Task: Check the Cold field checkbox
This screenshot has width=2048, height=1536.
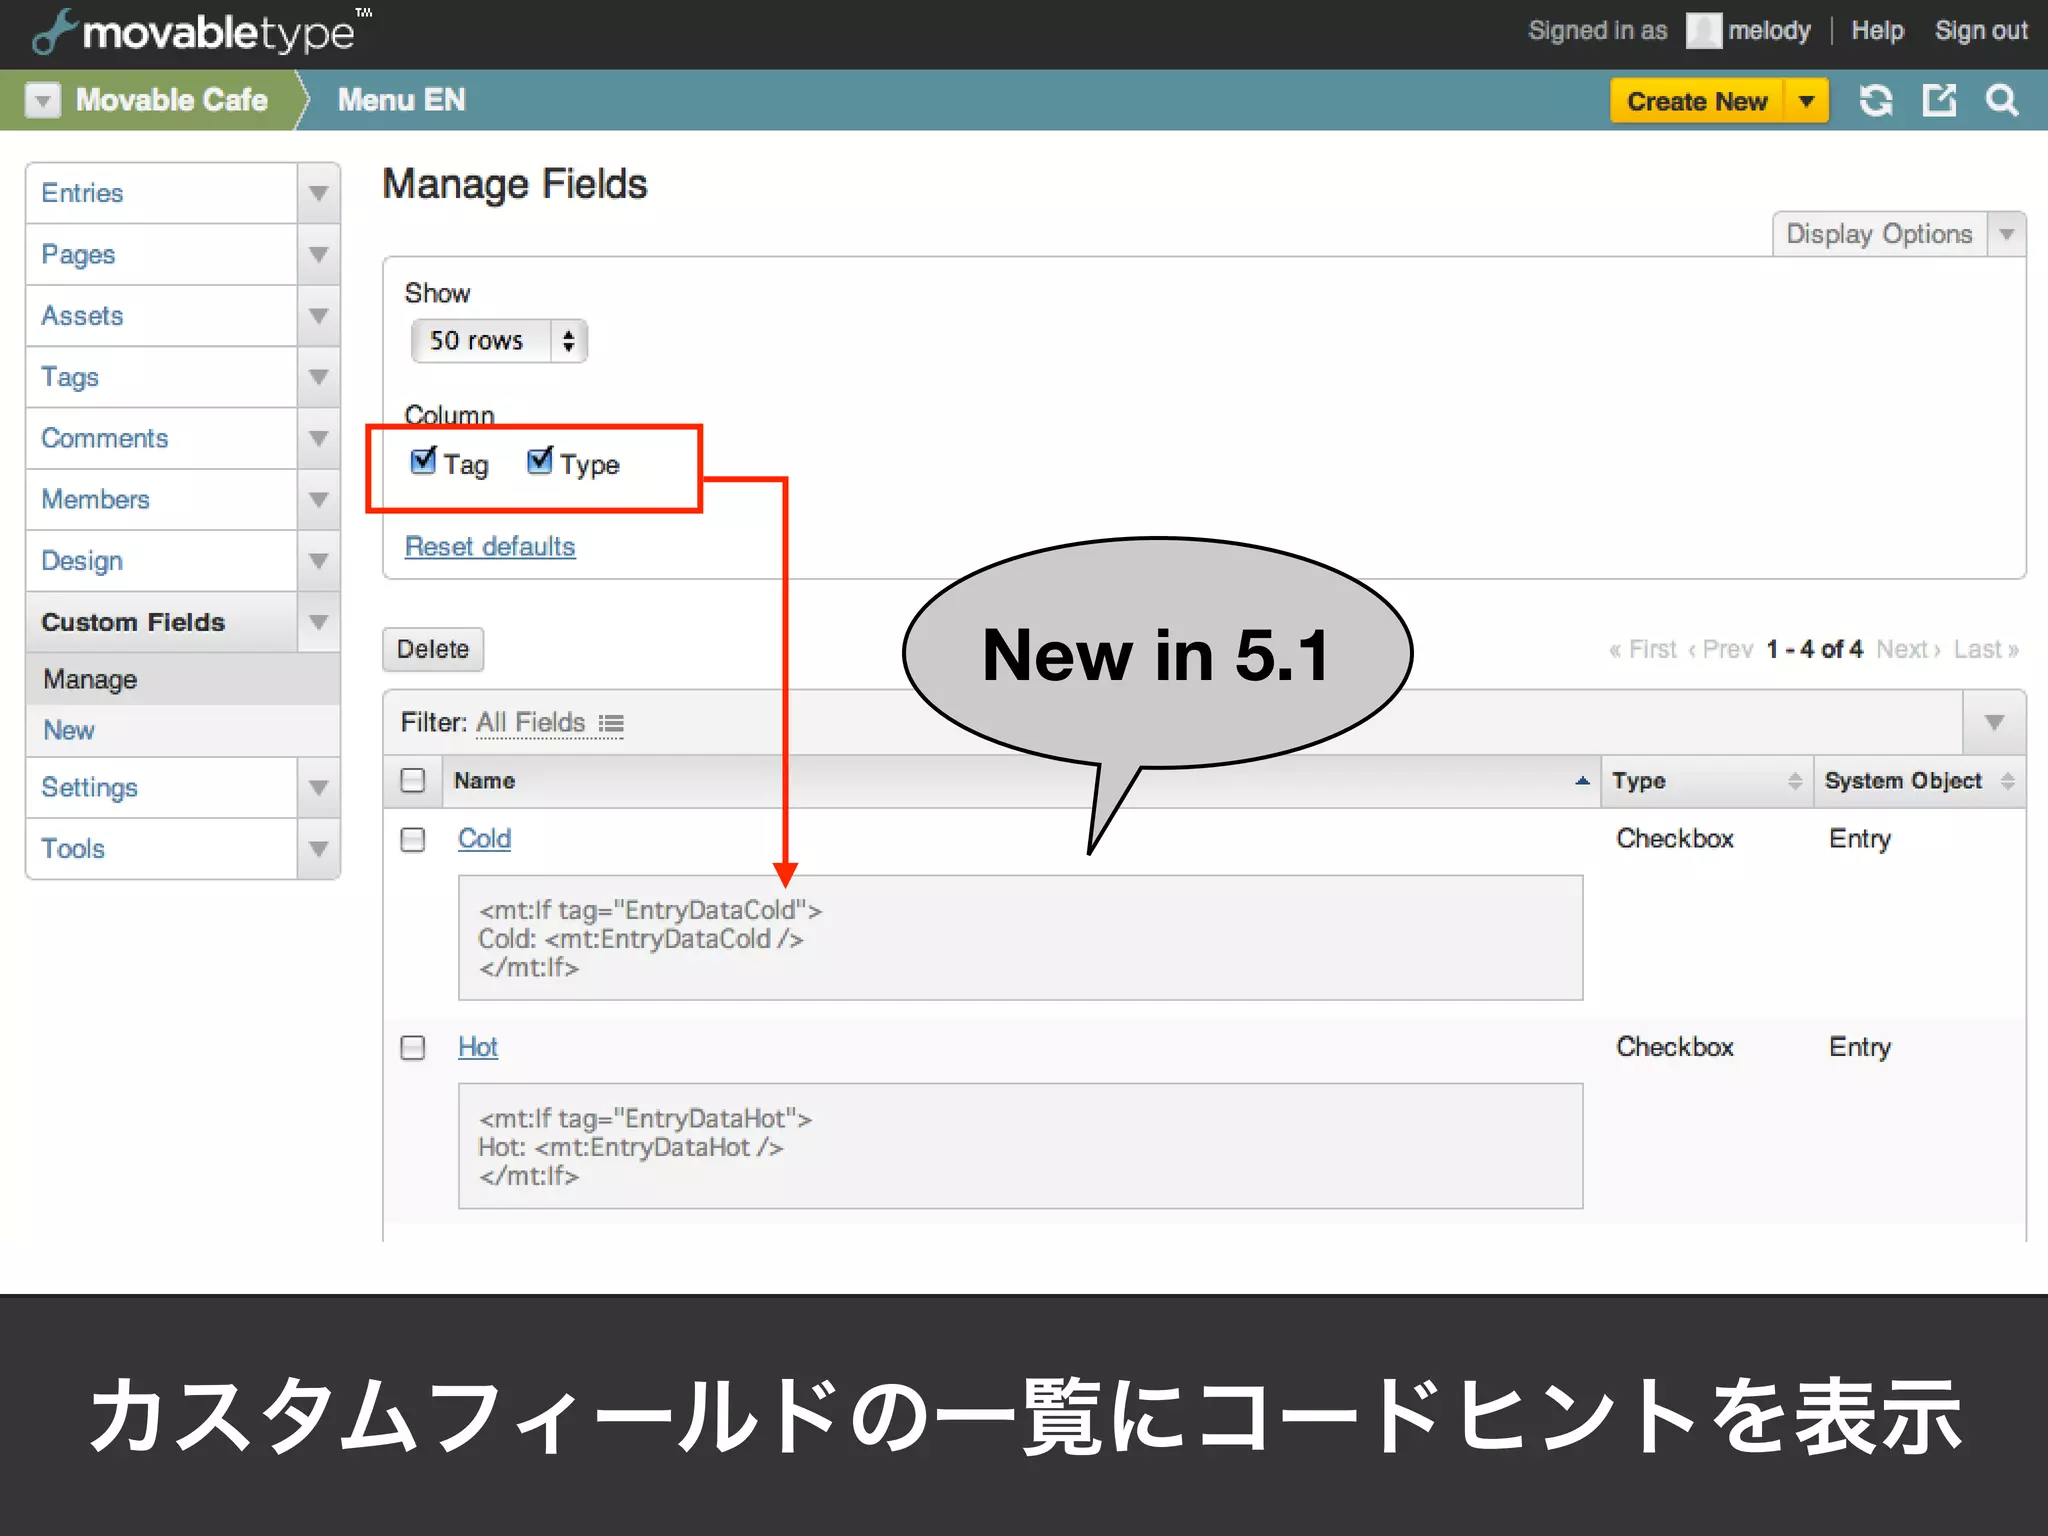Action: [413, 839]
